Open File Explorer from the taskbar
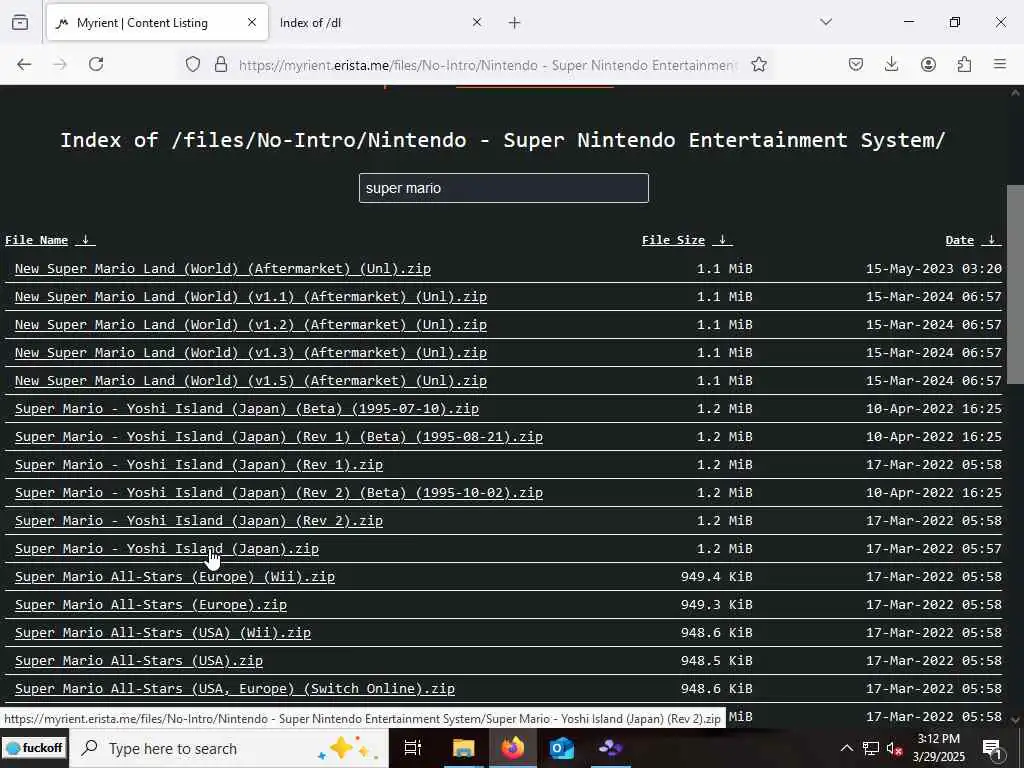Image resolution: width=1024 pixels, height=768 pixels. click(x=463, y=748)
